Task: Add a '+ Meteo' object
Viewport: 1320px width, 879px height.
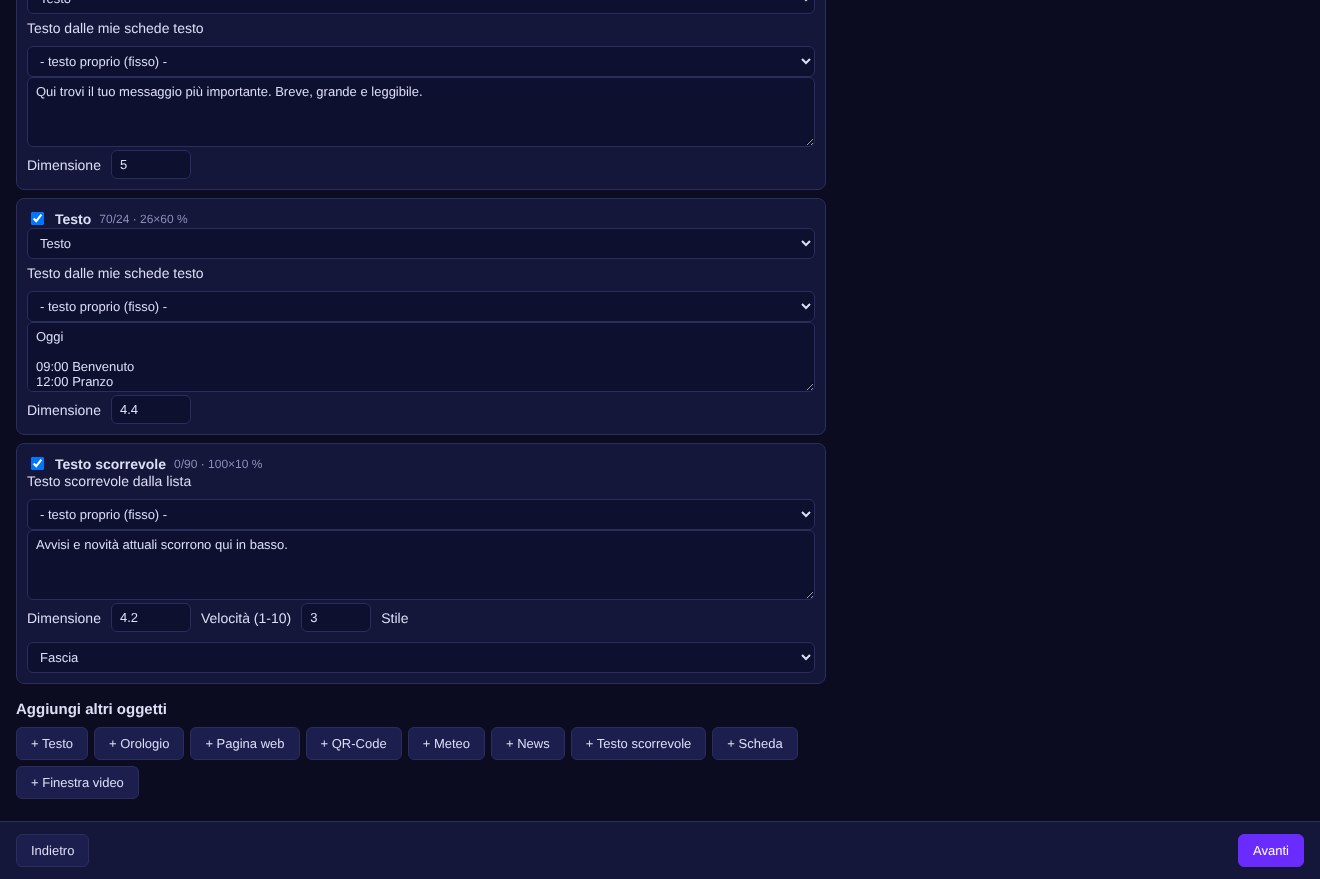Action: click(446, 743)
